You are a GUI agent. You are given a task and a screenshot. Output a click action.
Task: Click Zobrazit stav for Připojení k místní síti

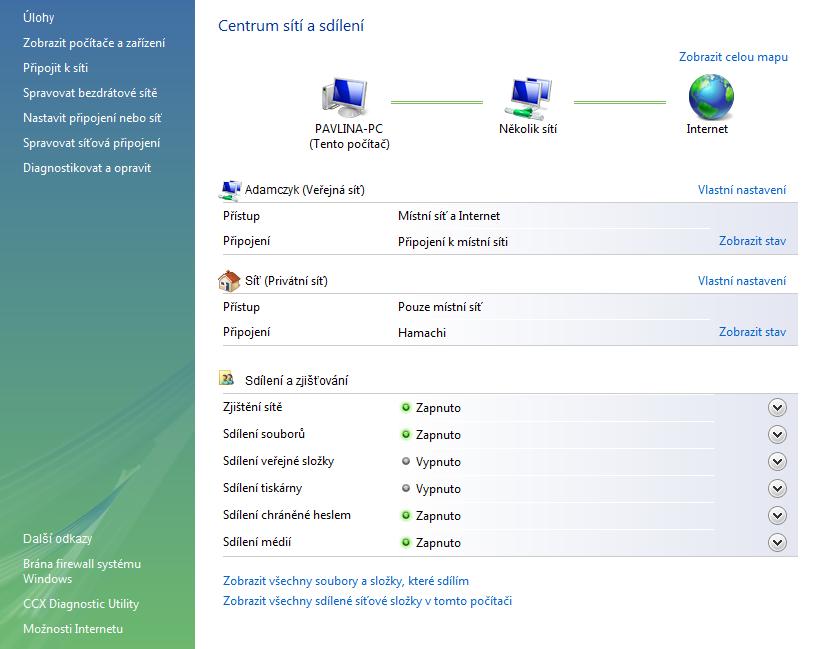(x=752, y=241)
